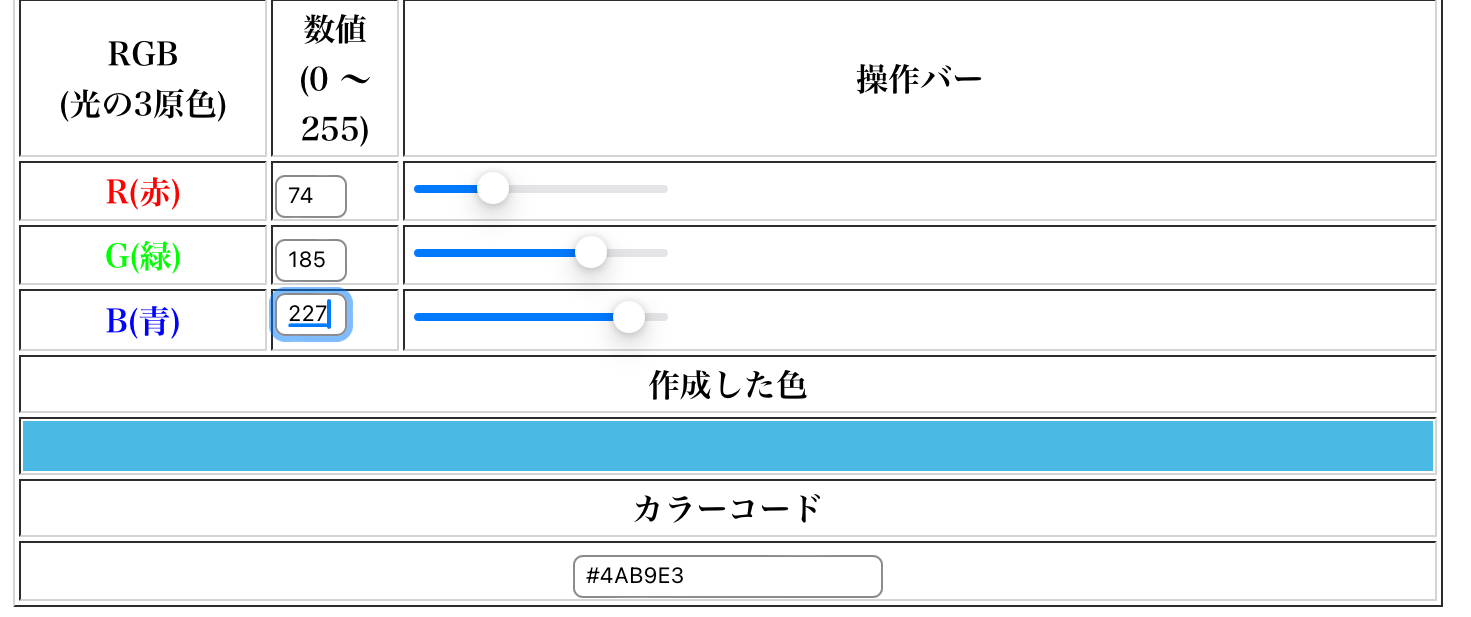Focus the G value field showing 185
The image size is (1471, 617).
(310, 260)
